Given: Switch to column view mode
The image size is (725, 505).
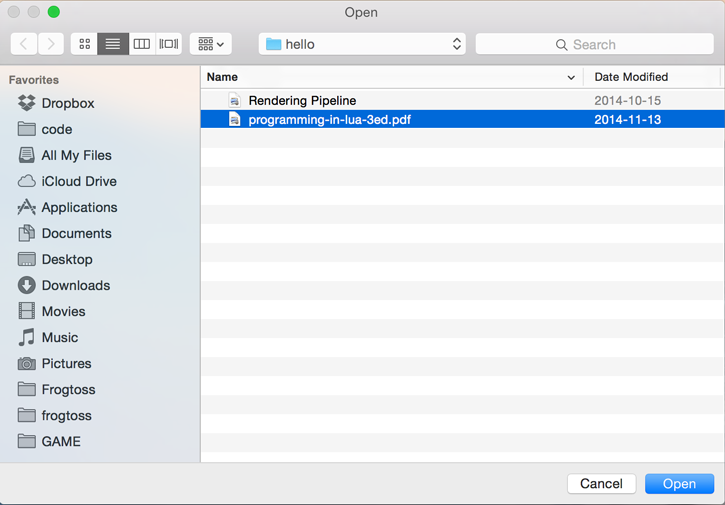Looking at the screenshot, I should (141, 44).
